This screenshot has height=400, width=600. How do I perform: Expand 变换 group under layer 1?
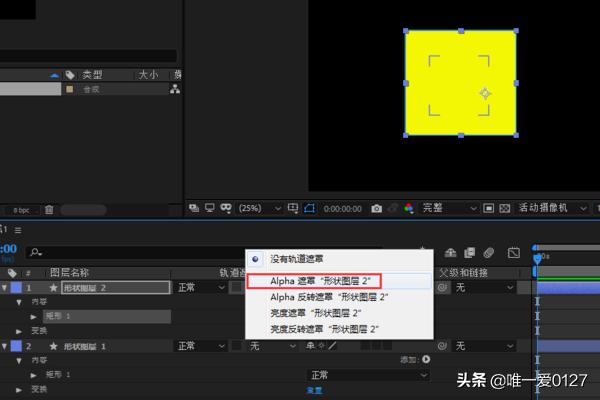tap(18, 331)
